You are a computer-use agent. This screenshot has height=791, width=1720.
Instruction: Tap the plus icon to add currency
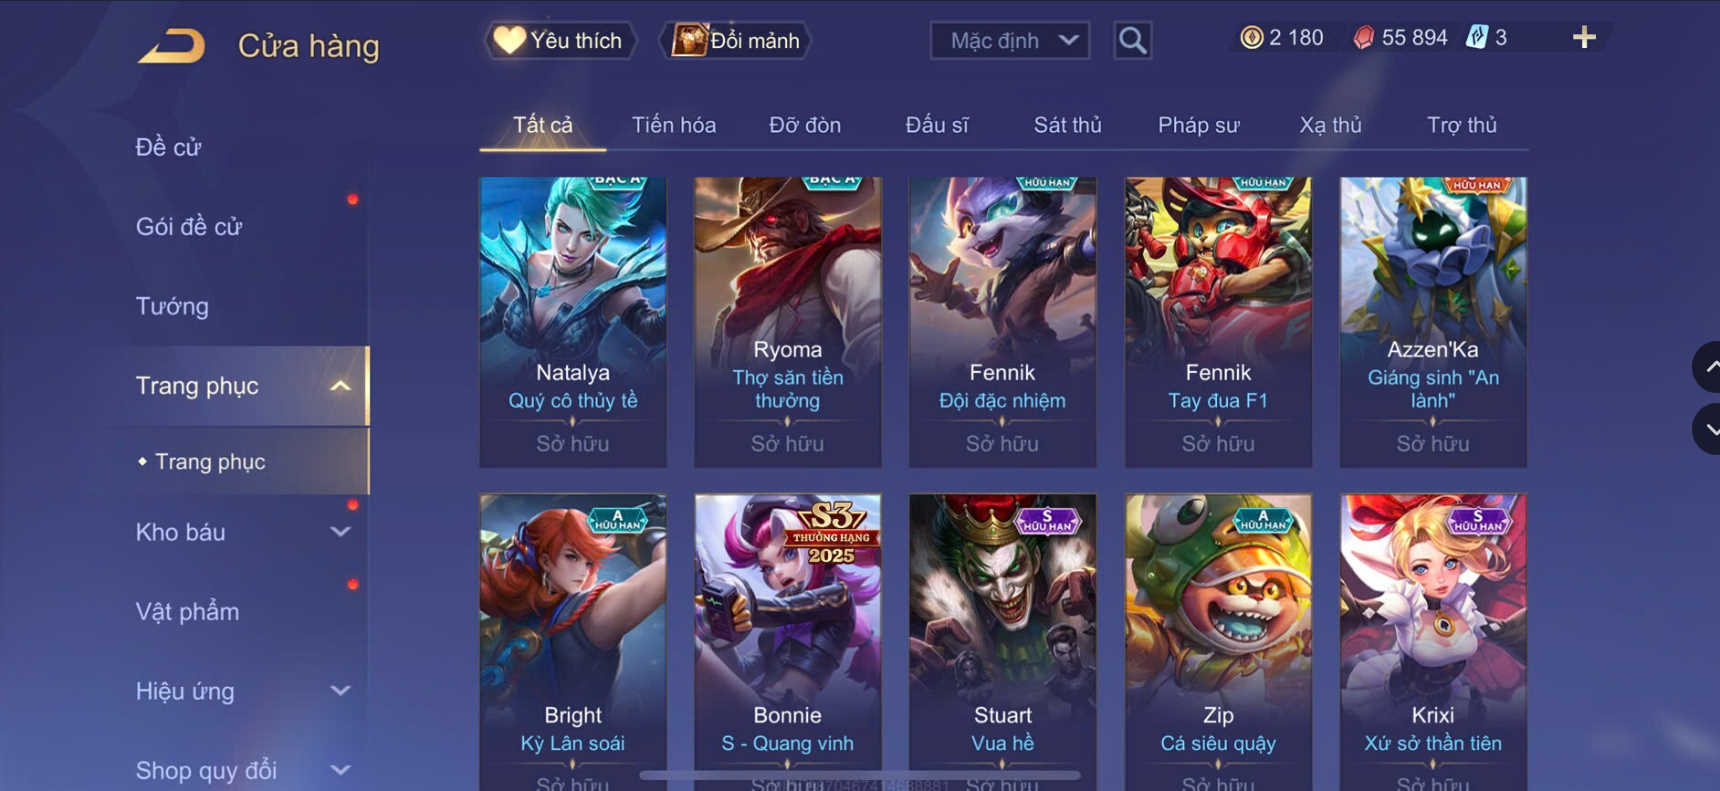pos(1584,38)
